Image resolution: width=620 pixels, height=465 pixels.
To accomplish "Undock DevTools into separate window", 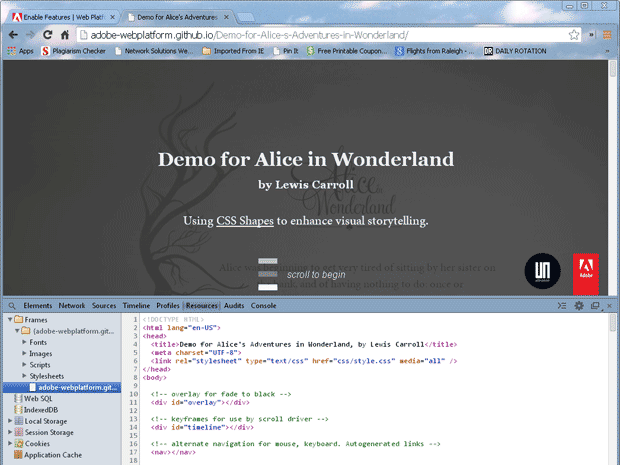I will (x=595, y=306).
